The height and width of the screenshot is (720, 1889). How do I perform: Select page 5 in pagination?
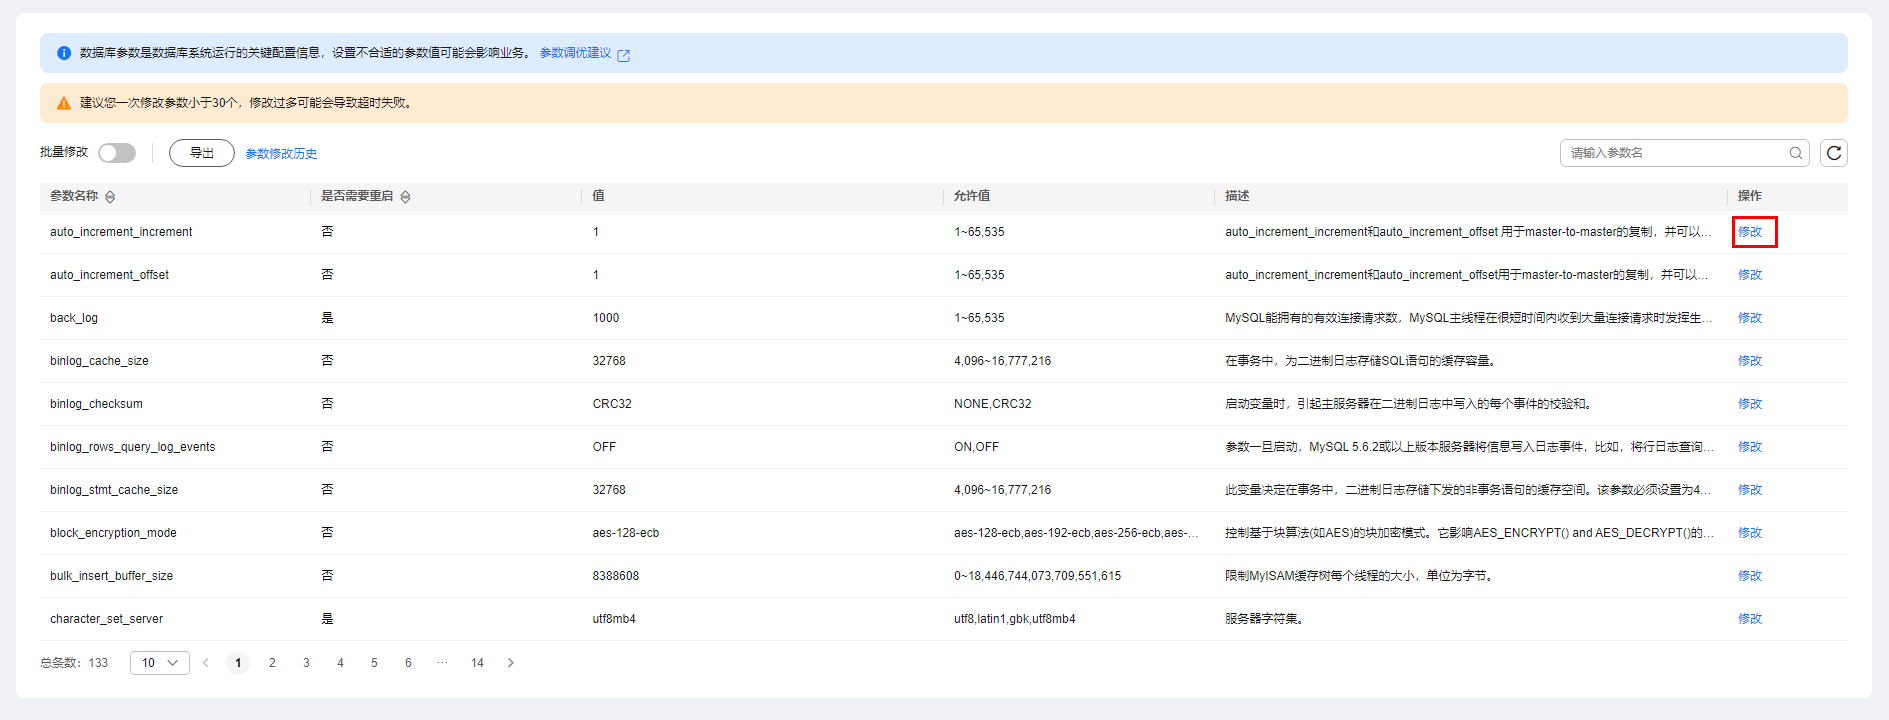click(x=374, y=663)
